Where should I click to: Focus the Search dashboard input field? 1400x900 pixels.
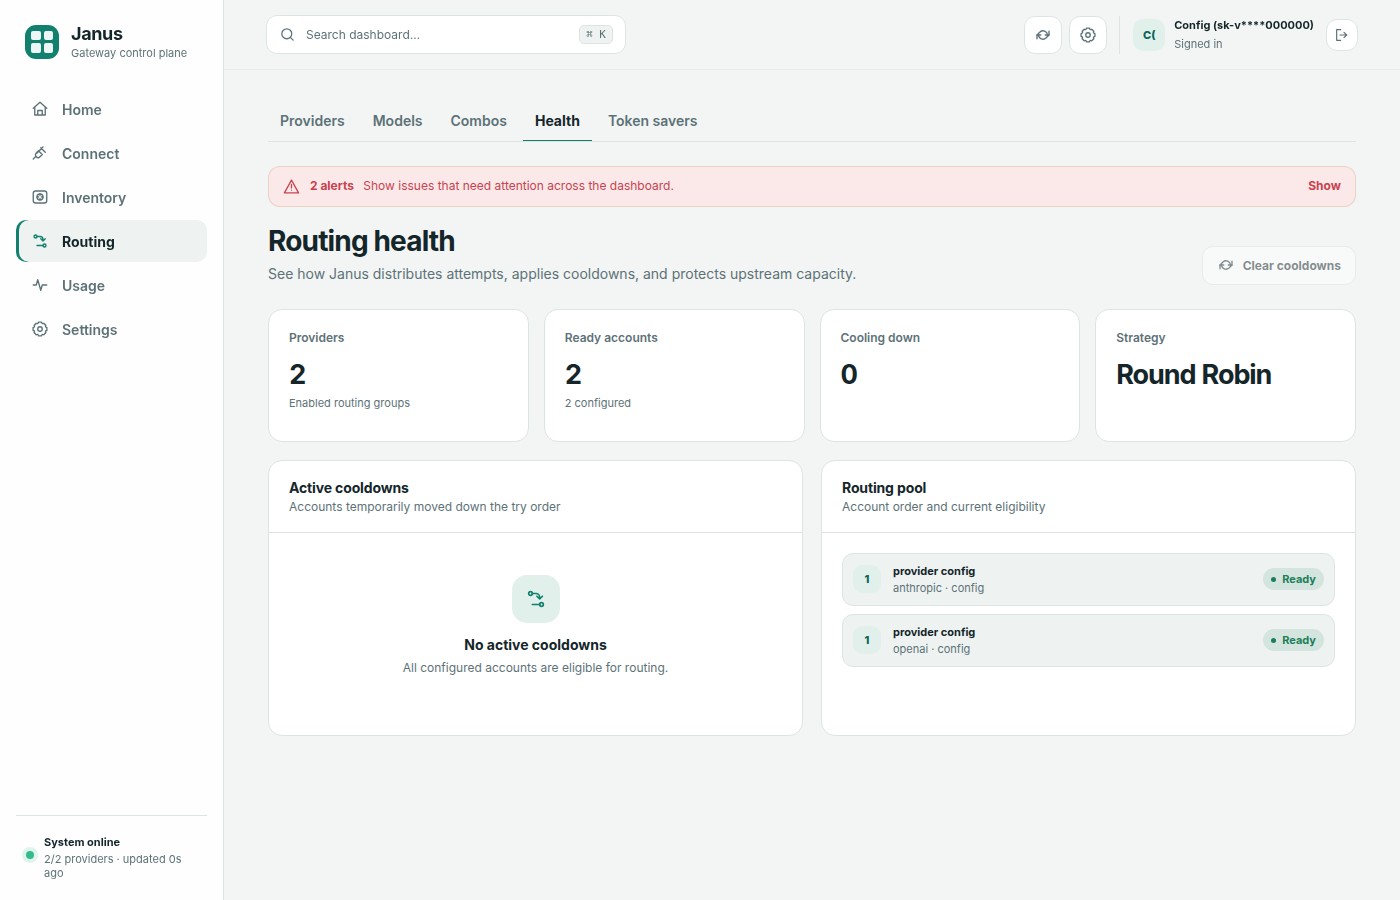446,34
